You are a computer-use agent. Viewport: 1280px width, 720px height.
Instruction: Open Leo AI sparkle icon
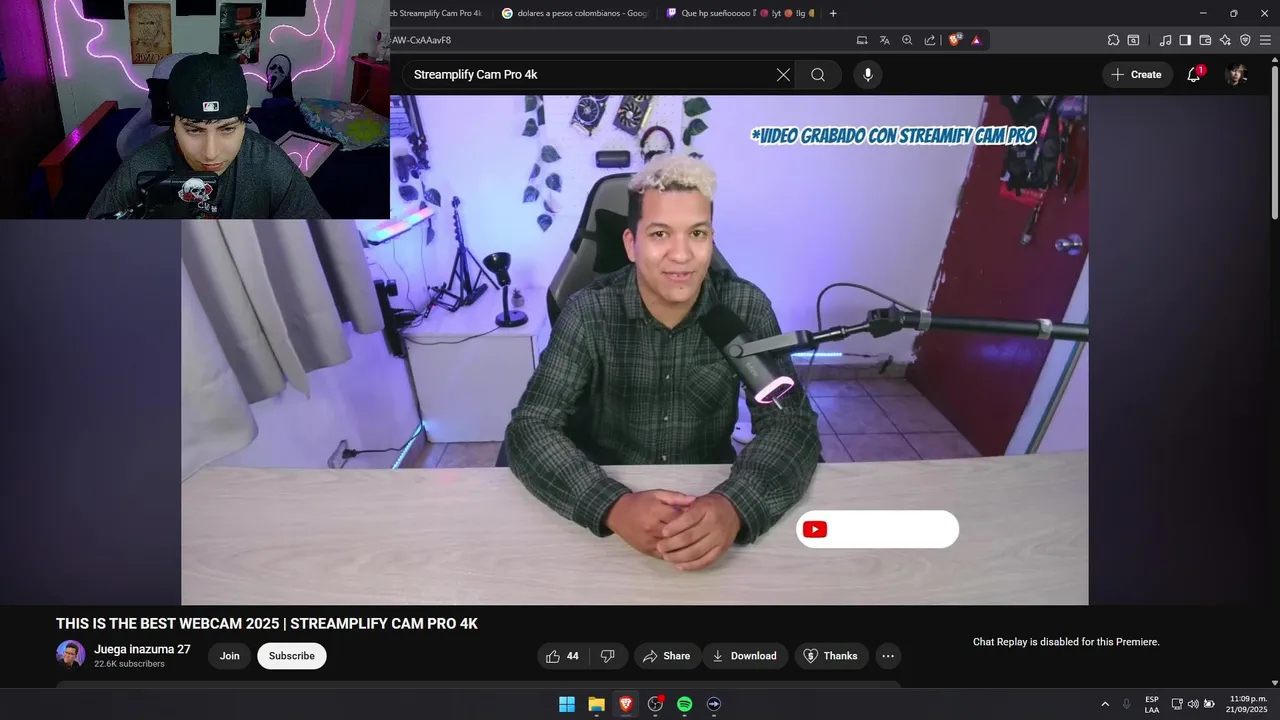point(1225,40)
